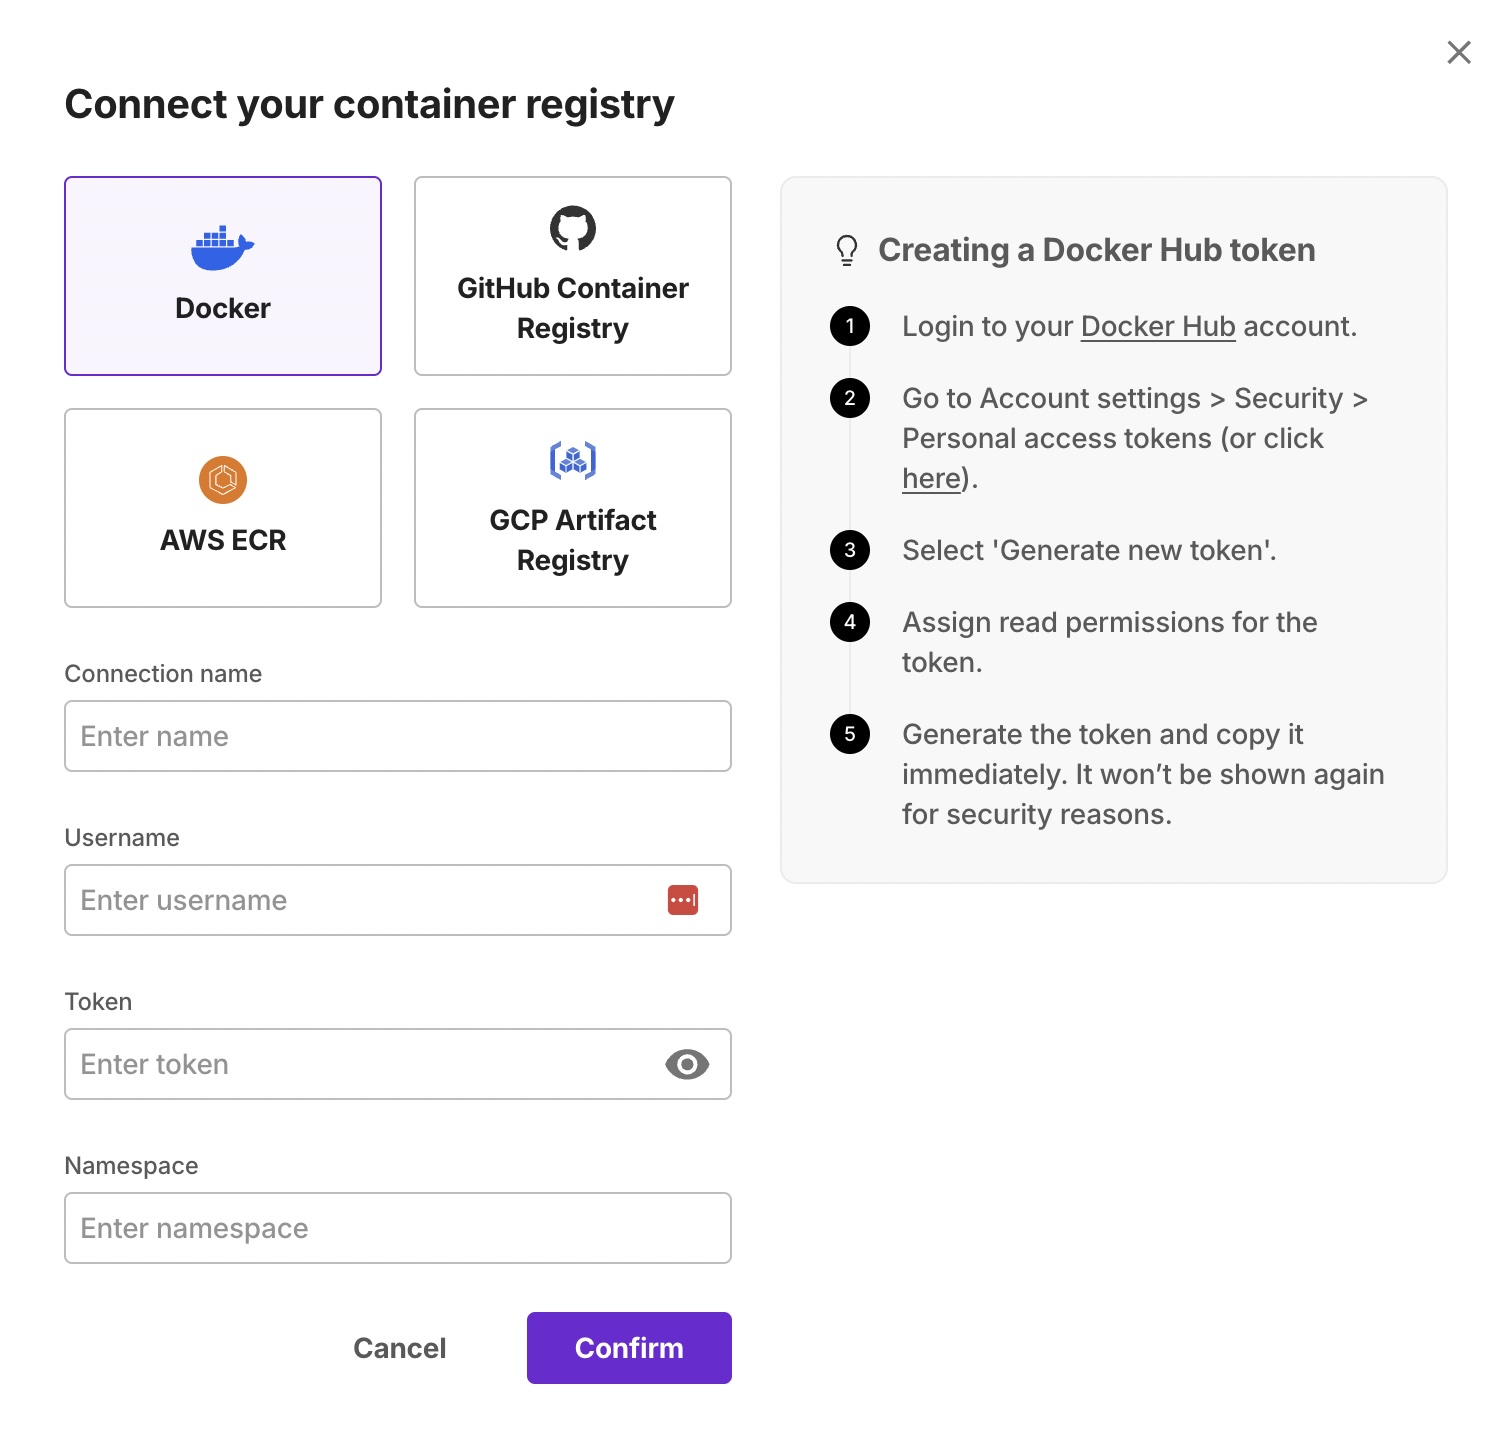The image size is (1510, 1436).
Task: Click the Confirm button
Action: click(629, 1348)
